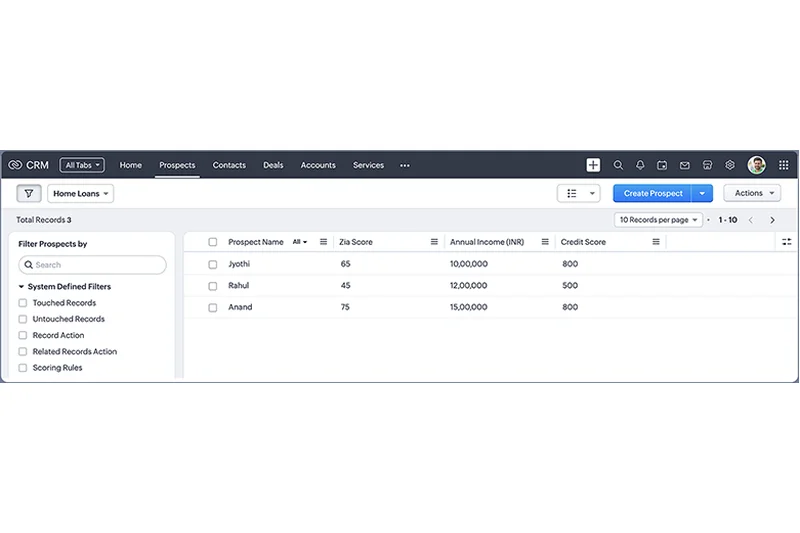Viewport: 800px width, 533px height.
Task: Open the search magnifier in top bar
Action: click(618, 165)
